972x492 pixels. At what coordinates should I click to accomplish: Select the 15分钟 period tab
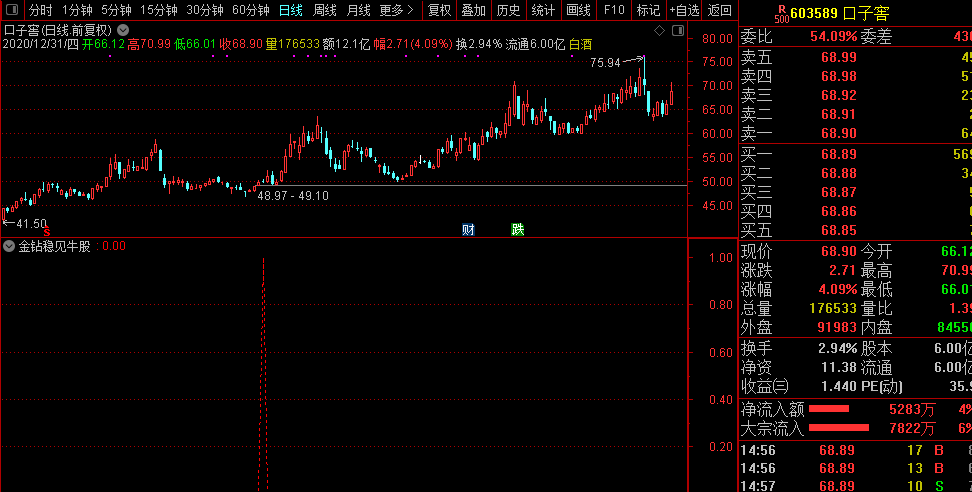pos(159,10)
